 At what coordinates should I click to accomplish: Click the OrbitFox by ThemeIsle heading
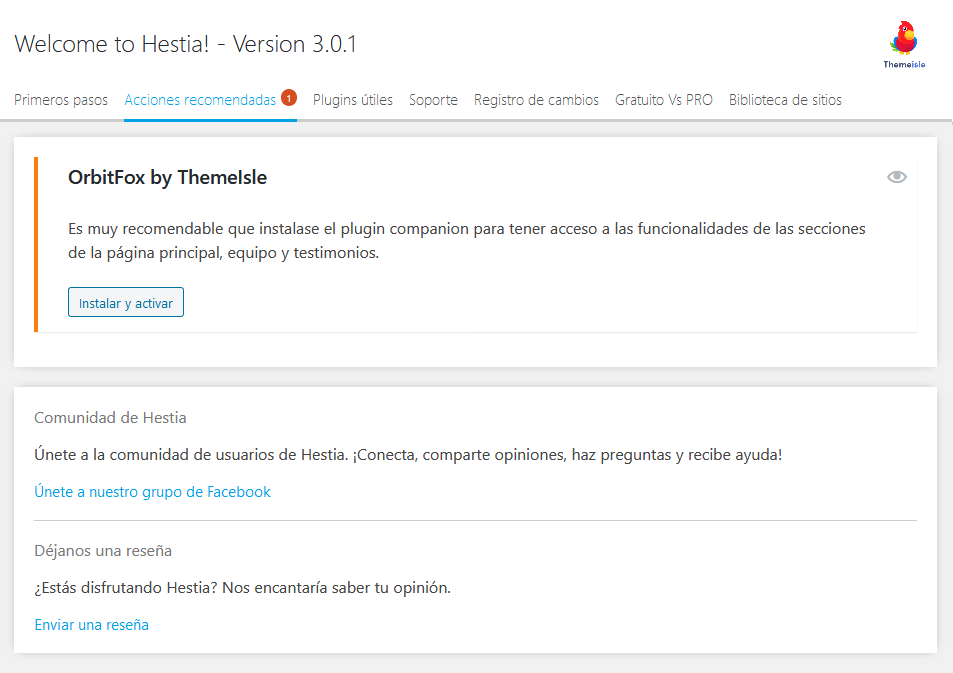(x=167, y=178)
